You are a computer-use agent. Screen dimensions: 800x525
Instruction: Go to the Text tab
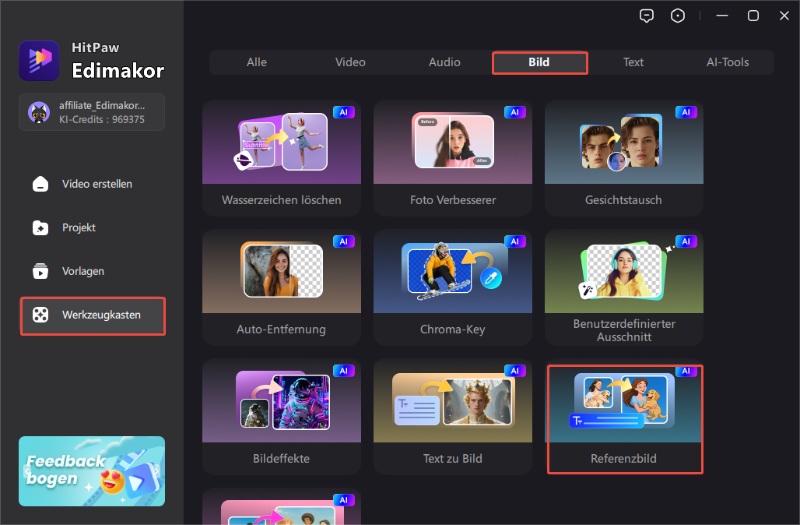633,62
